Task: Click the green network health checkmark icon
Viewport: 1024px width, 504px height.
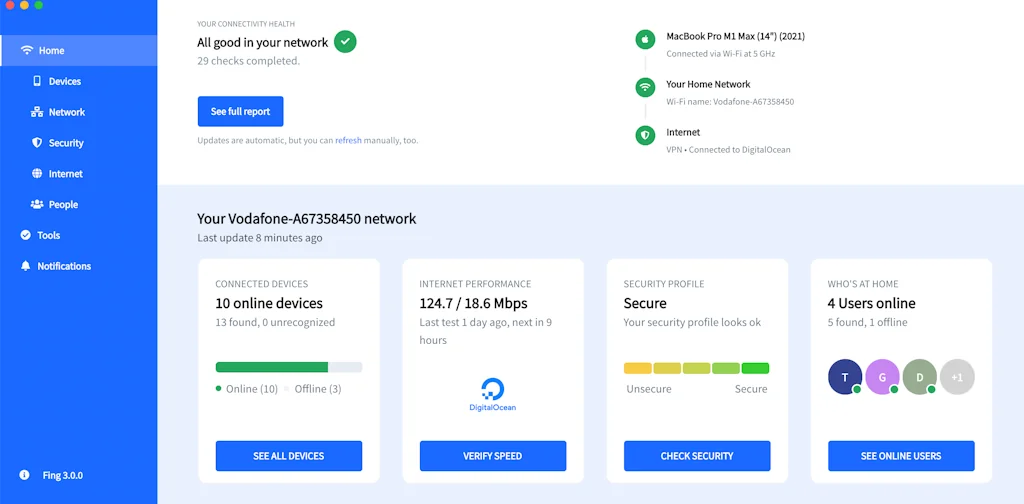Action: tap(345, 42)
